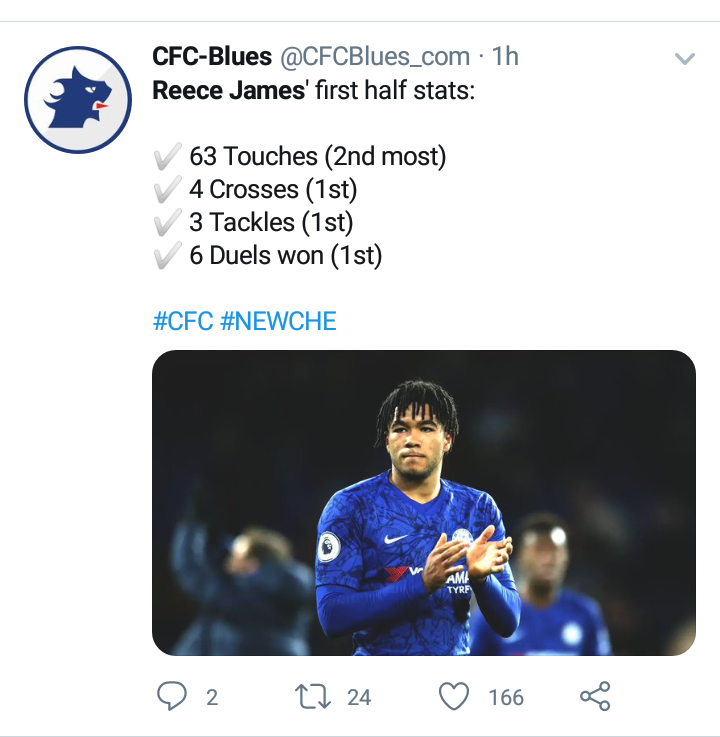Open the share icon options

(595, 696)
